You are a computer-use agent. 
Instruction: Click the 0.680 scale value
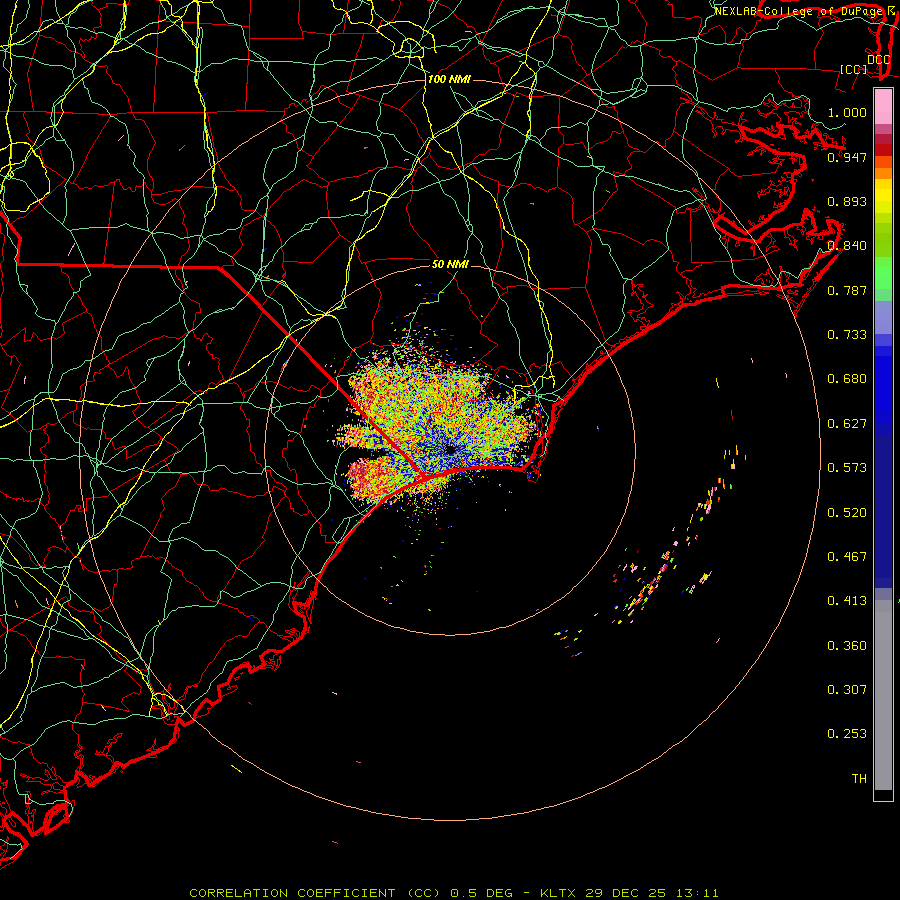pos(847,379)
